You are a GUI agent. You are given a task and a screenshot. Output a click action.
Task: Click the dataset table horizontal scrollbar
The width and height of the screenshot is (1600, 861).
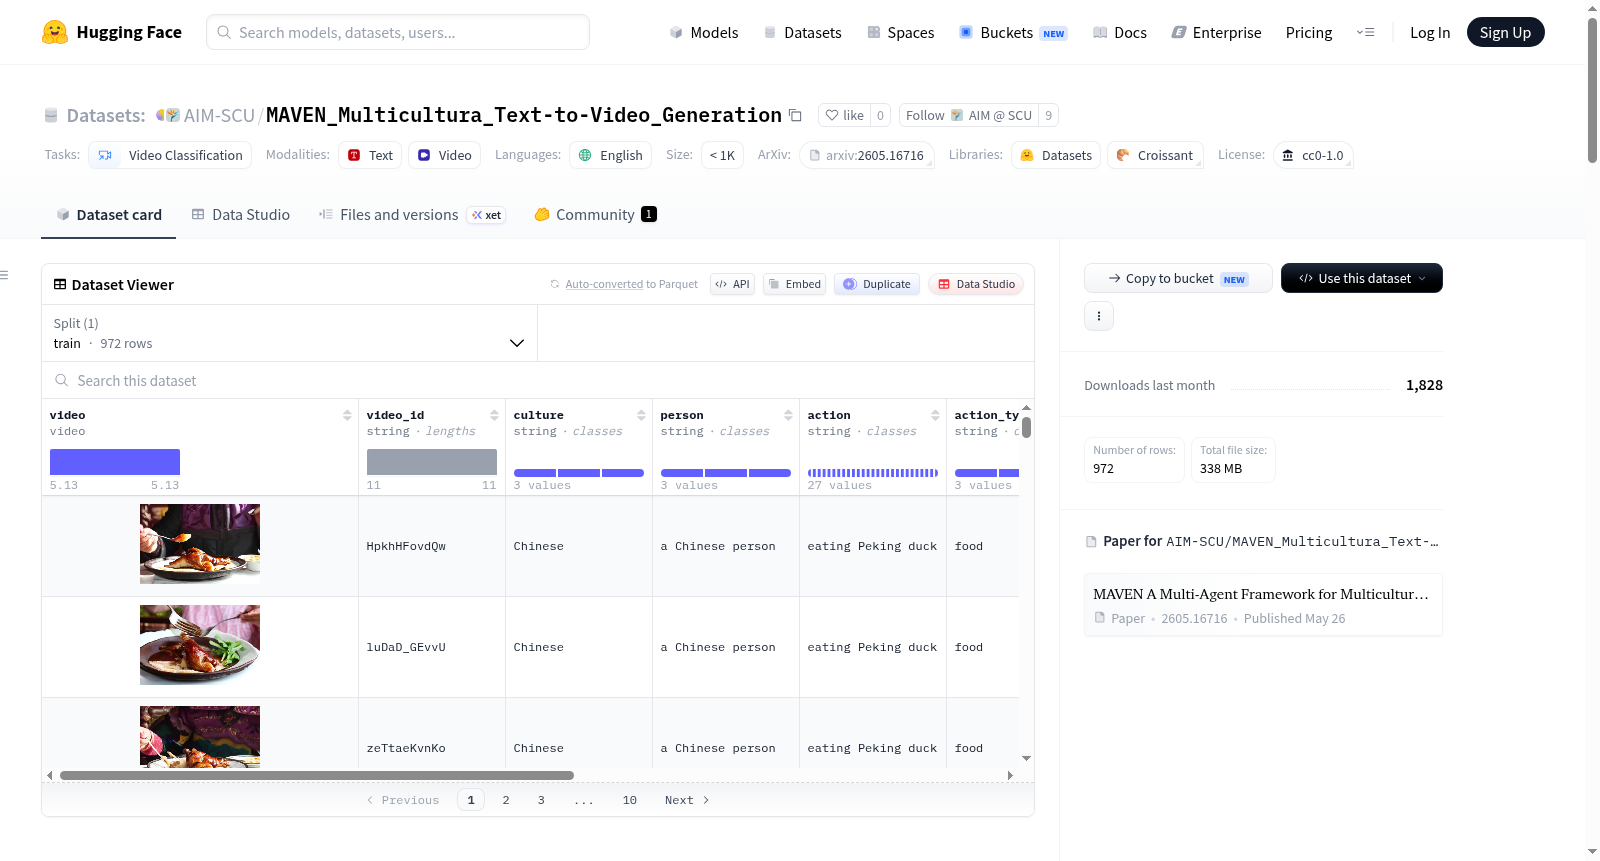coord(317,775)
